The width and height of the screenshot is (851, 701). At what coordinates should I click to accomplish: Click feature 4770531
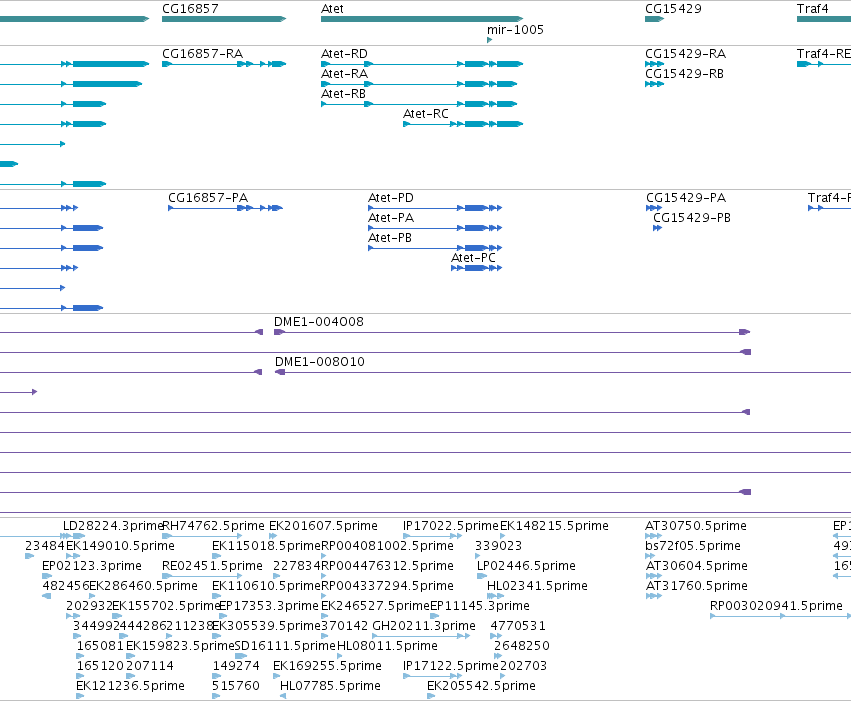point(518,626)
